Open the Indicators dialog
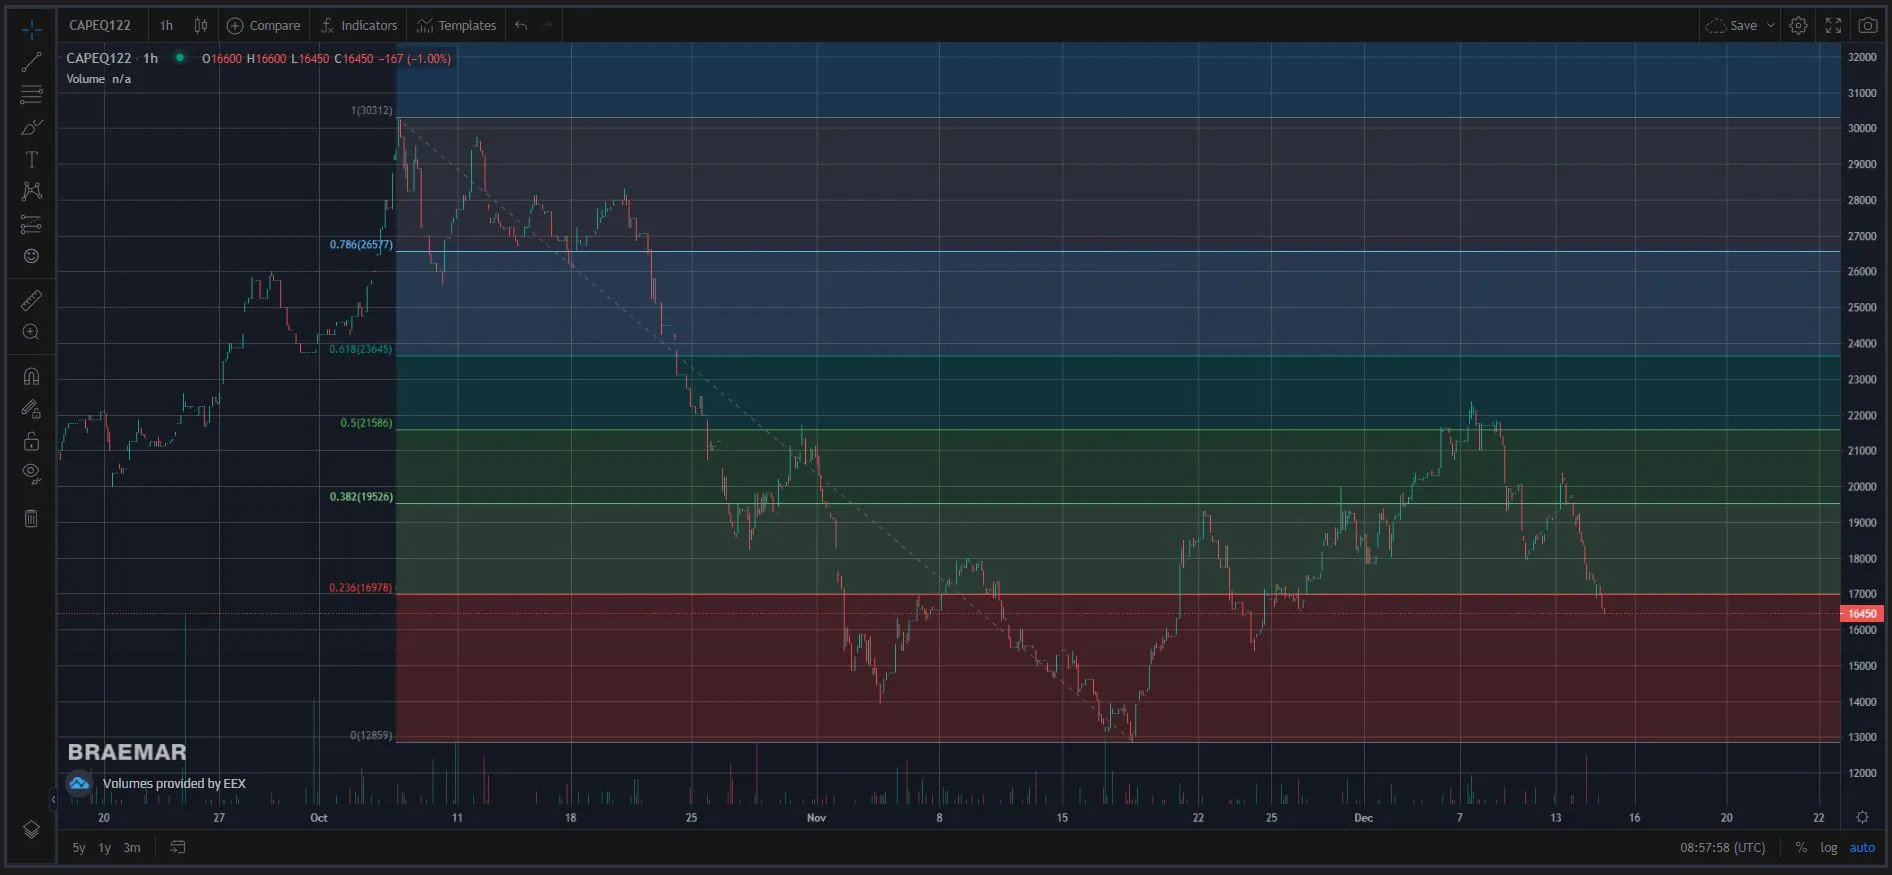The height and width of the screenshot is (875, 1892). (x=359, y=25)
